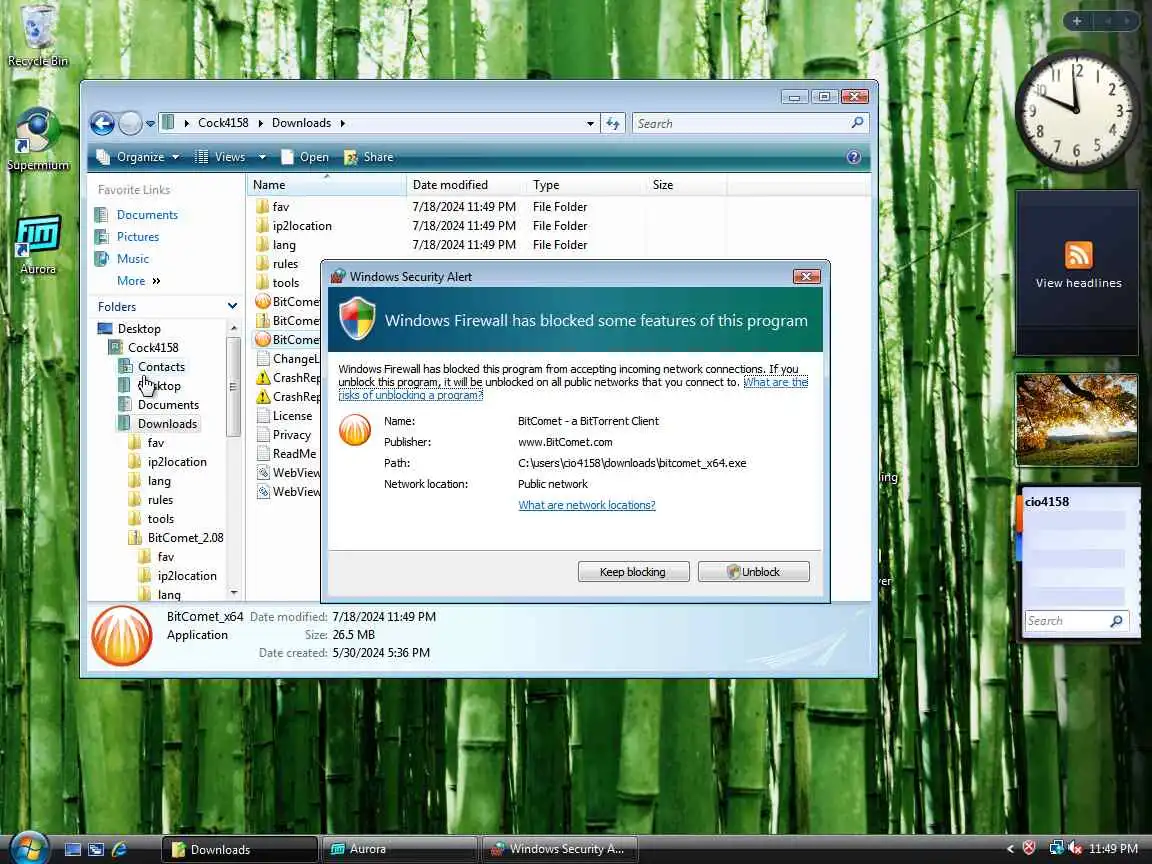Click Show Desktop quick launch icon

[x=73, y=849]
